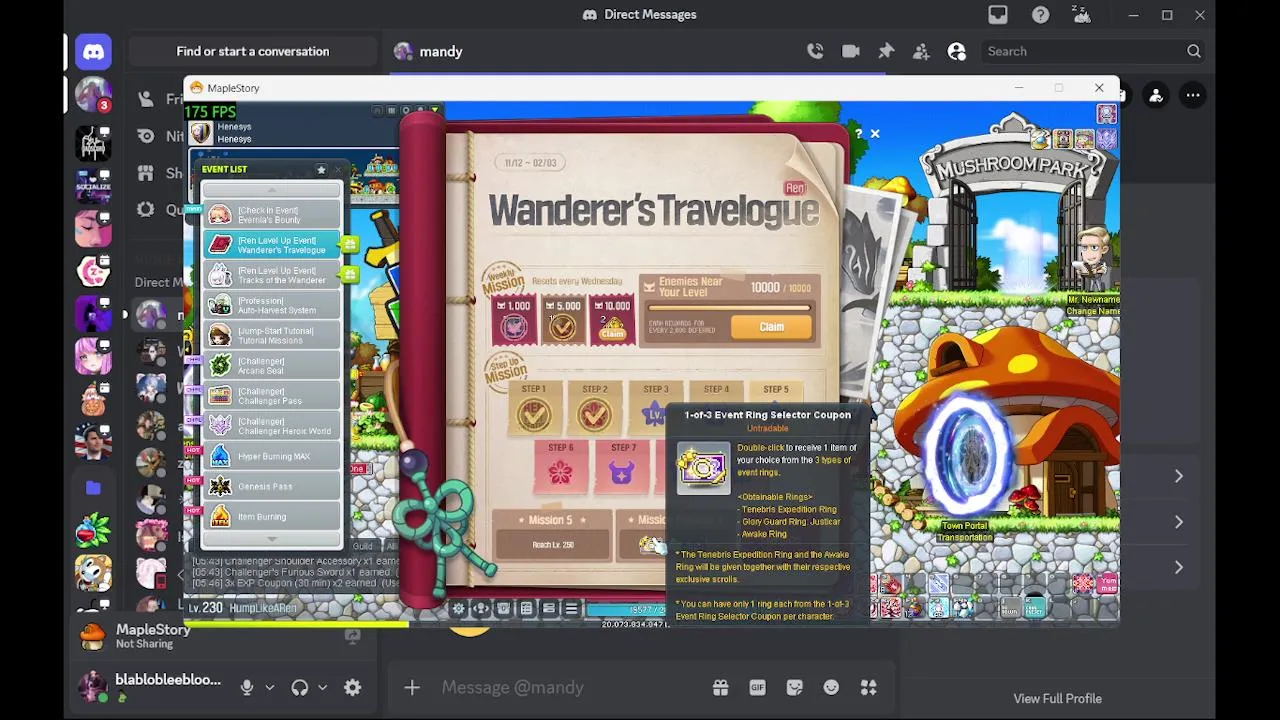Expand the second profile panel chevron
This screenshot has width=1280, height=720.
1178,522
